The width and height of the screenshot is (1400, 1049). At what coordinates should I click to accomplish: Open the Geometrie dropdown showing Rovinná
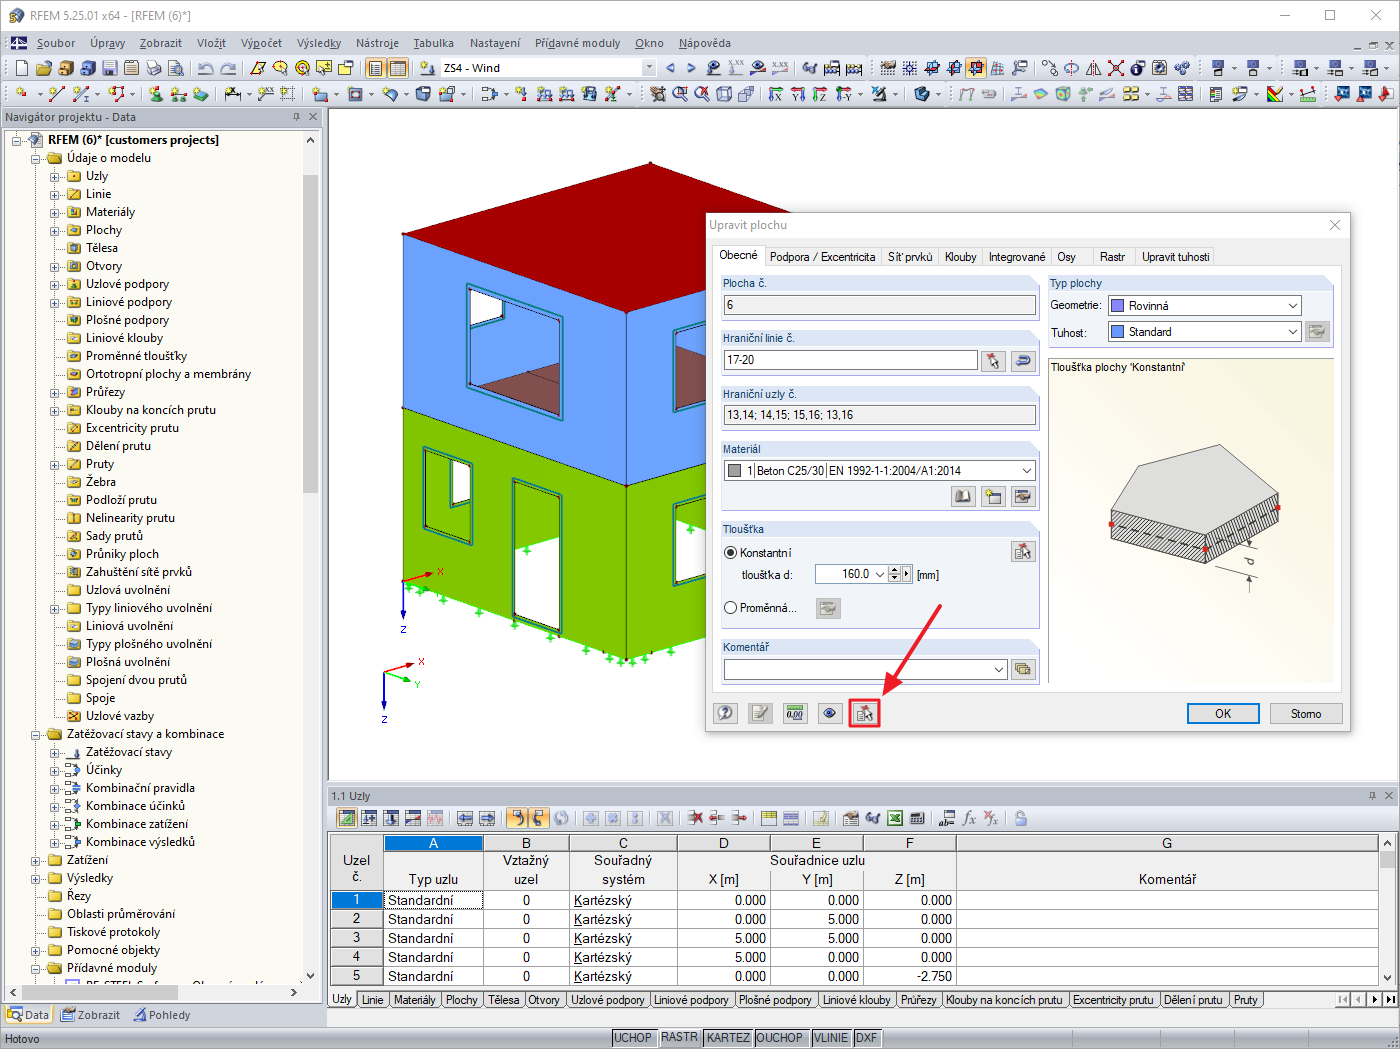click(1205, 305)
